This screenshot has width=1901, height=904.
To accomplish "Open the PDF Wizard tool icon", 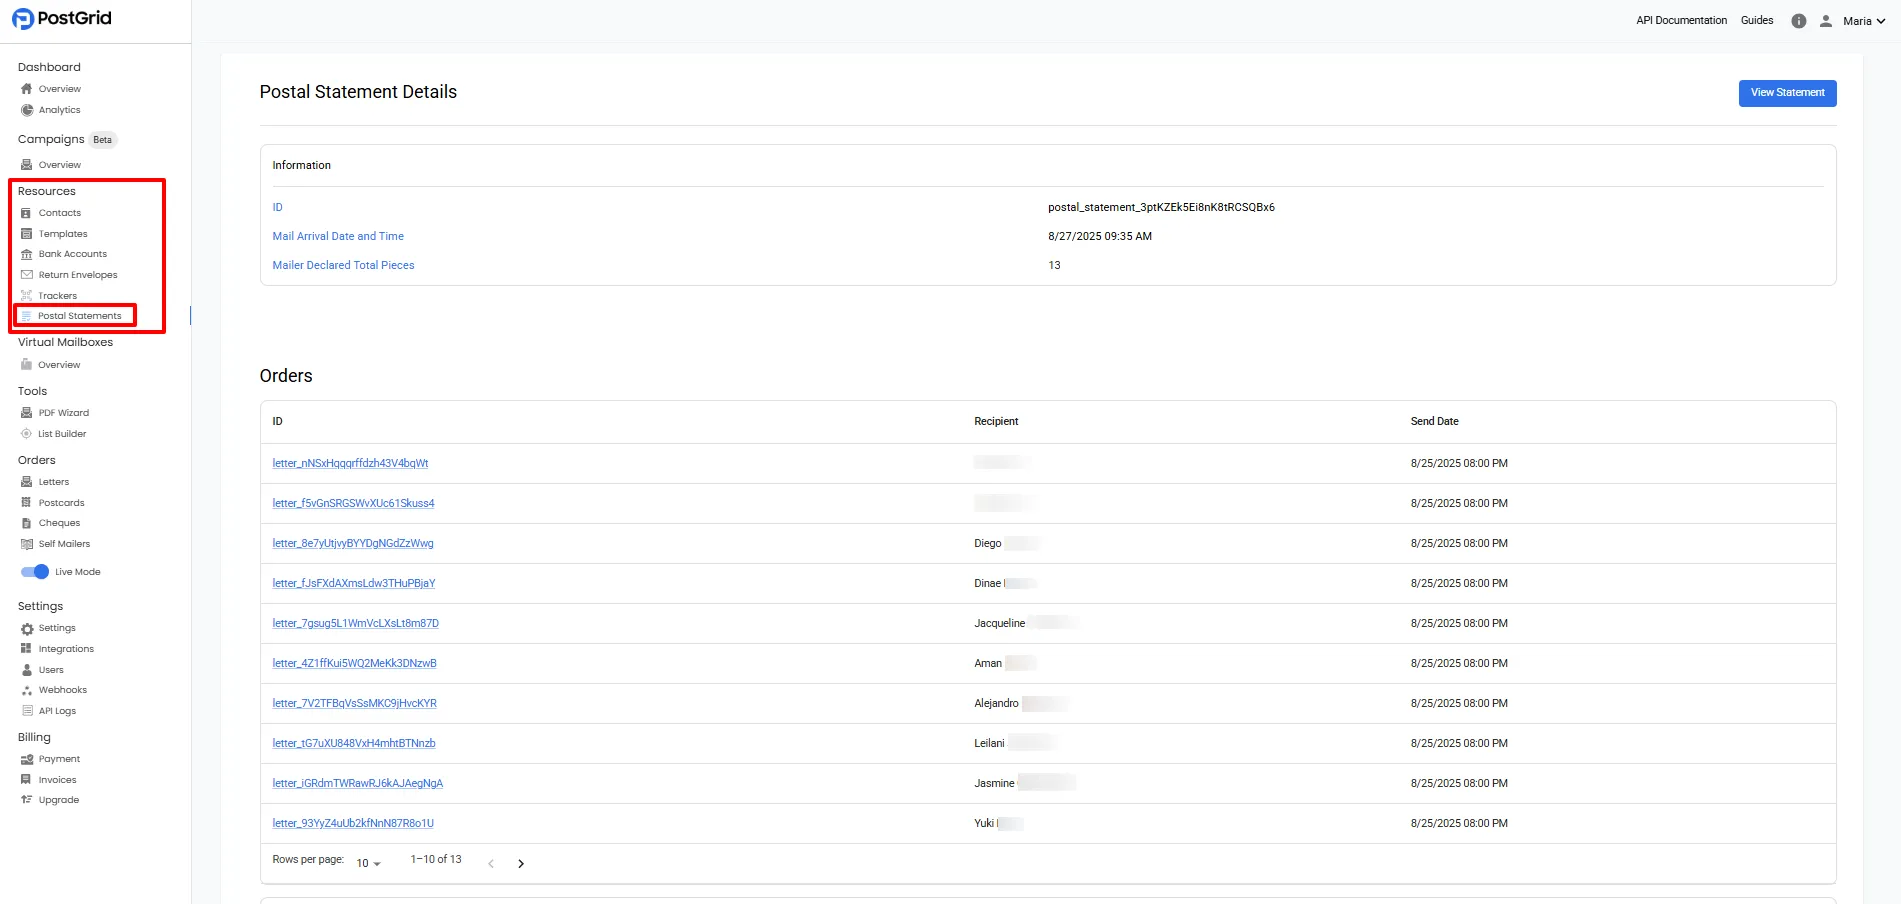I will 27,412.
